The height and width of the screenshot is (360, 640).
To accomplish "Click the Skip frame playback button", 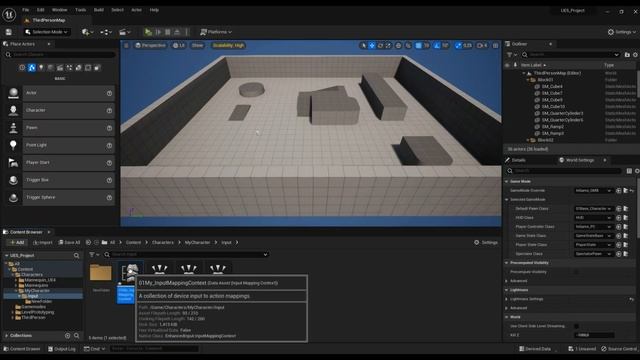I will pos(158,32).
